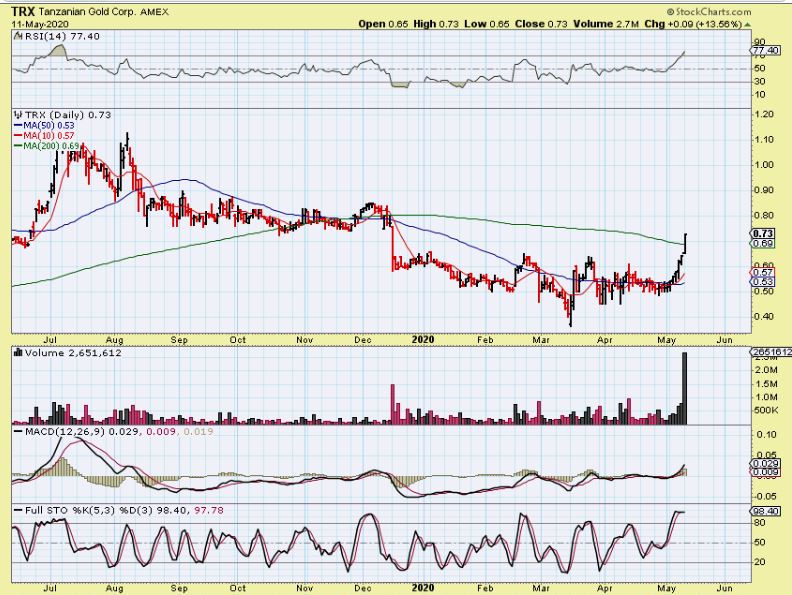
Task: Click the 2.0M volume axis label
Action: tap(766, 370)
